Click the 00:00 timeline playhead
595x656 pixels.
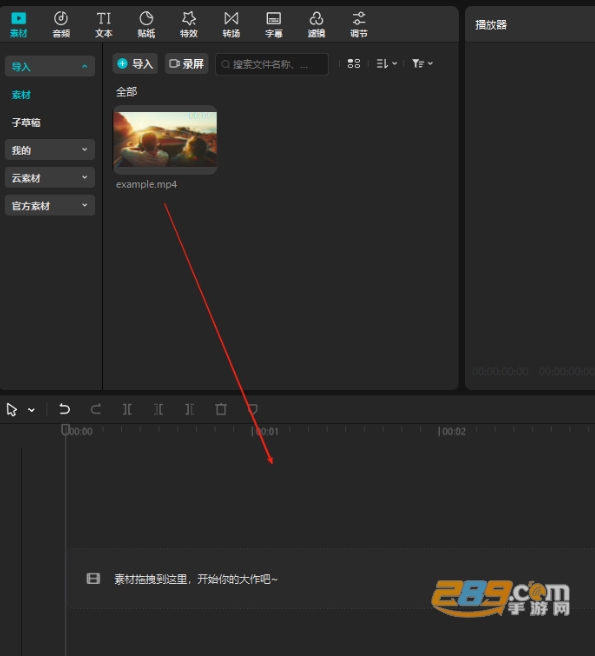pos(65,430)
